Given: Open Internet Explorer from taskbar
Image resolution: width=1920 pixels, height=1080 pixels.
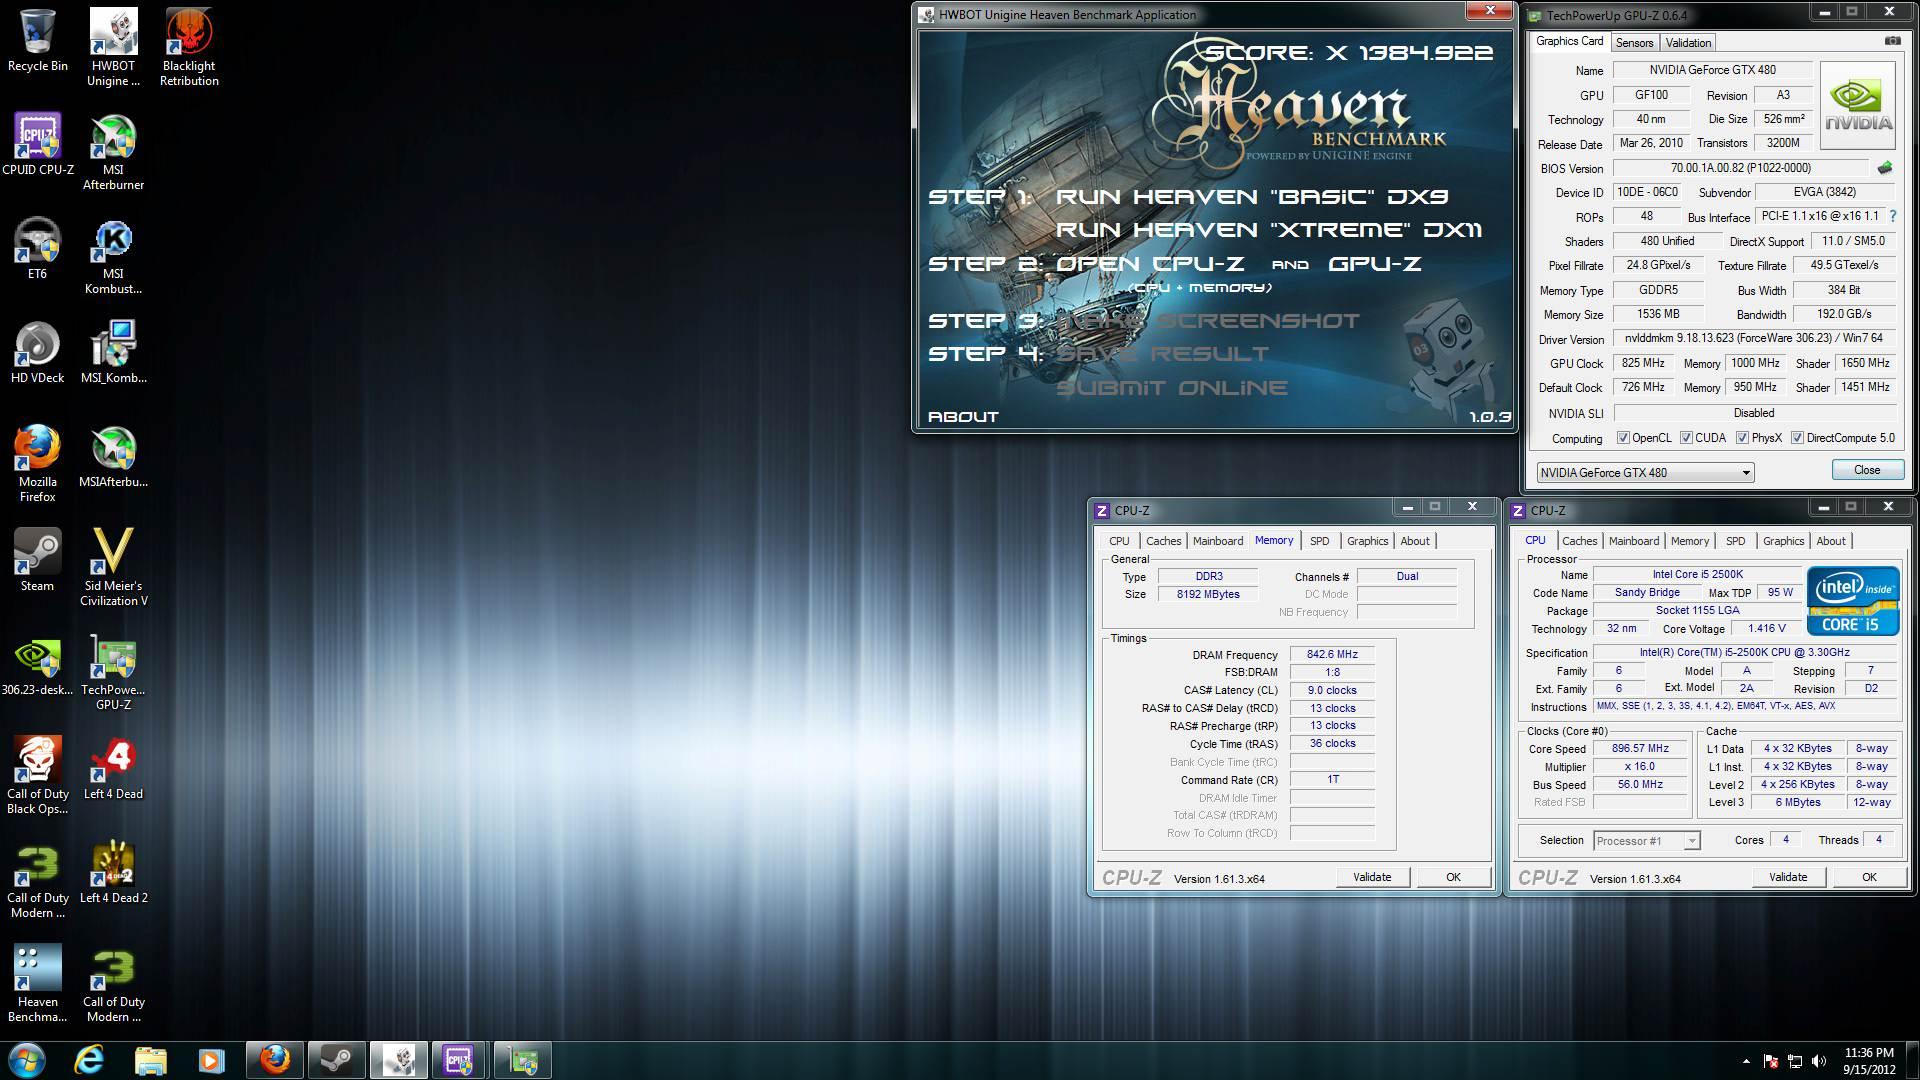Looking at the screenshot, I should [89, 1060].
